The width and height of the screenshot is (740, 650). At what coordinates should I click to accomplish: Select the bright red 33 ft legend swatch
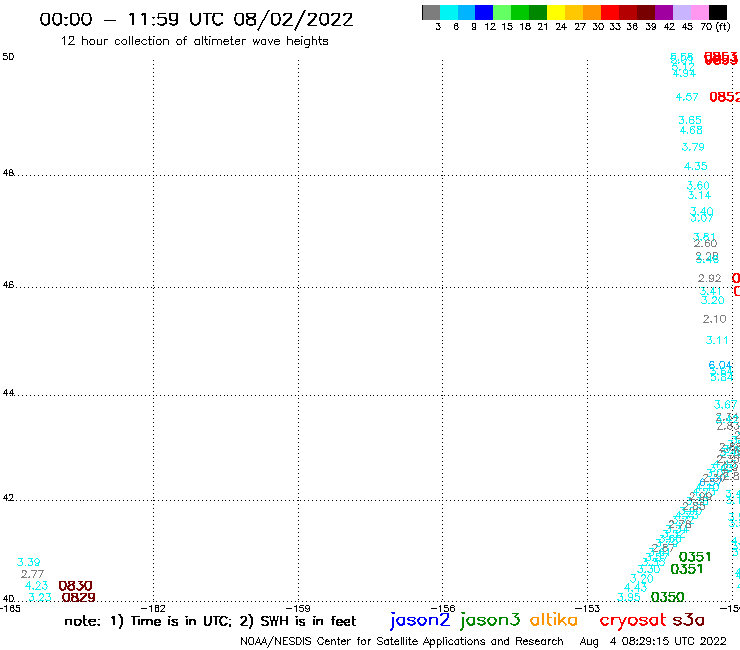pyautogui.click(x=610, y=12)
